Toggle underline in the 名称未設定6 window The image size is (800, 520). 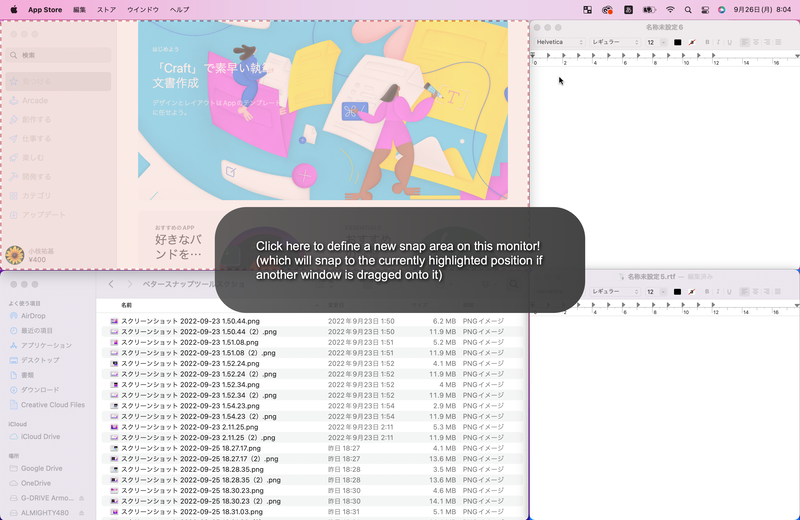(729, 42)
